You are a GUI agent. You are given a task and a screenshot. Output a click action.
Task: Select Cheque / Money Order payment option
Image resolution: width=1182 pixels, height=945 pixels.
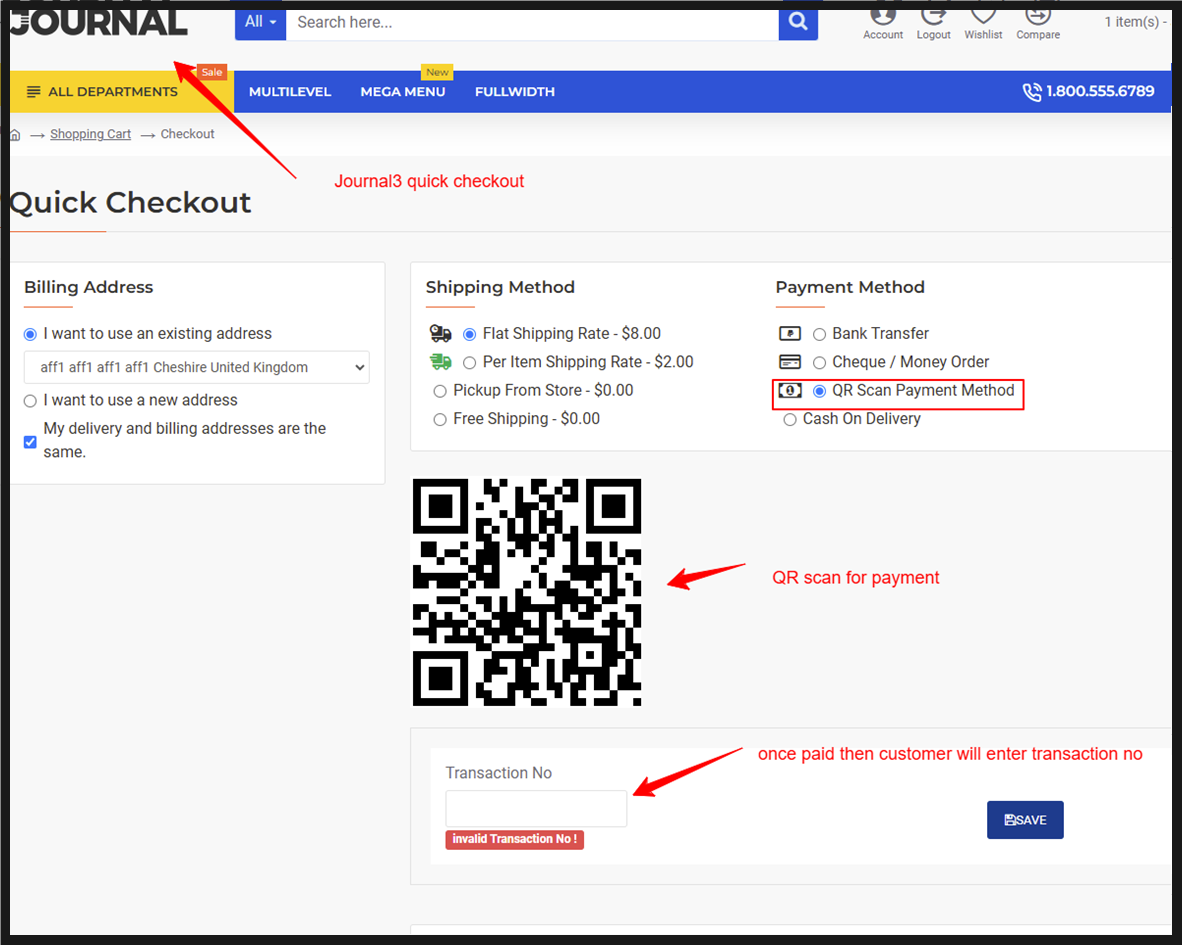pyautogui.click(x=819, y=362)
